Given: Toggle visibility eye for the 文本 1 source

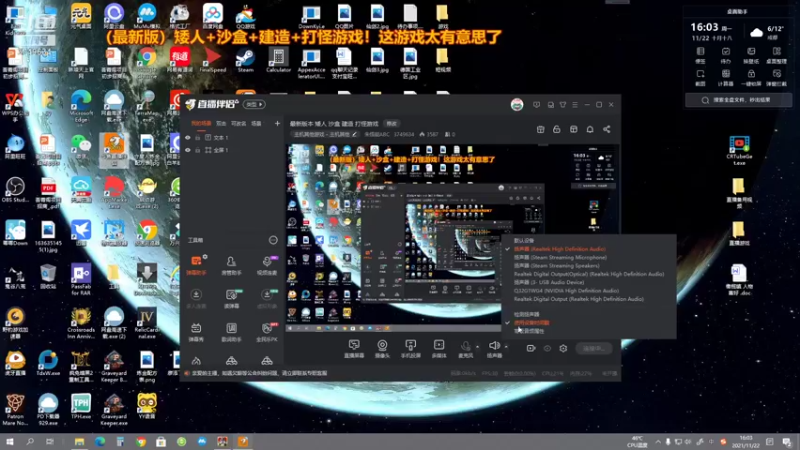Looking at the screenshot, I should coord(188,138).
